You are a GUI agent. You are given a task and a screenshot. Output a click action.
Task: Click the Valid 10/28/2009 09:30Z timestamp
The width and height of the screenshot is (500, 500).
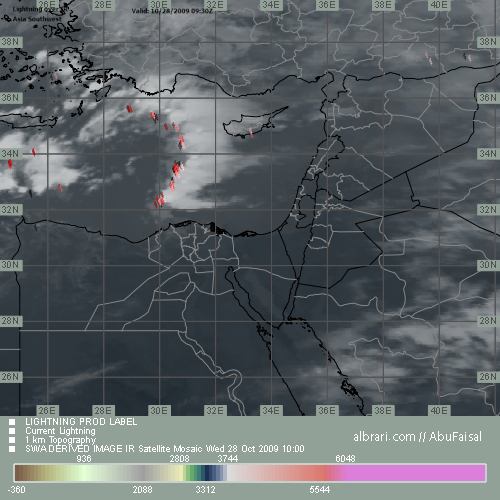[172, 11]
